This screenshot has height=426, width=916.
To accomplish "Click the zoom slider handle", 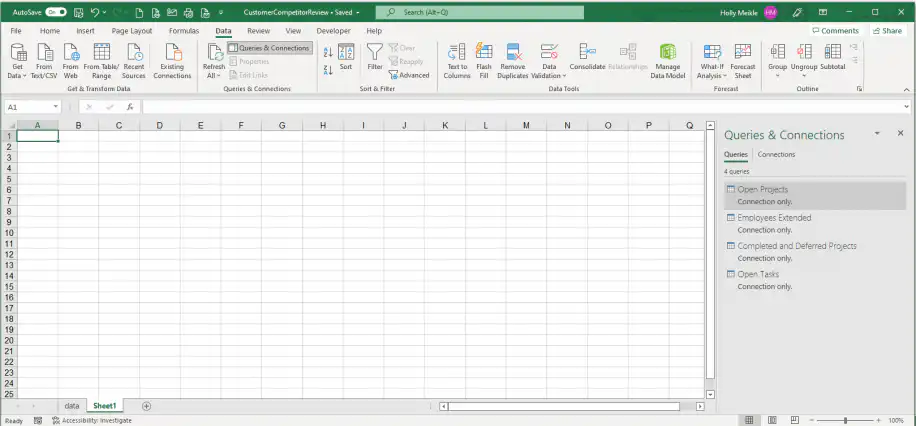I will pyautogui.click(x=845, y=420).
